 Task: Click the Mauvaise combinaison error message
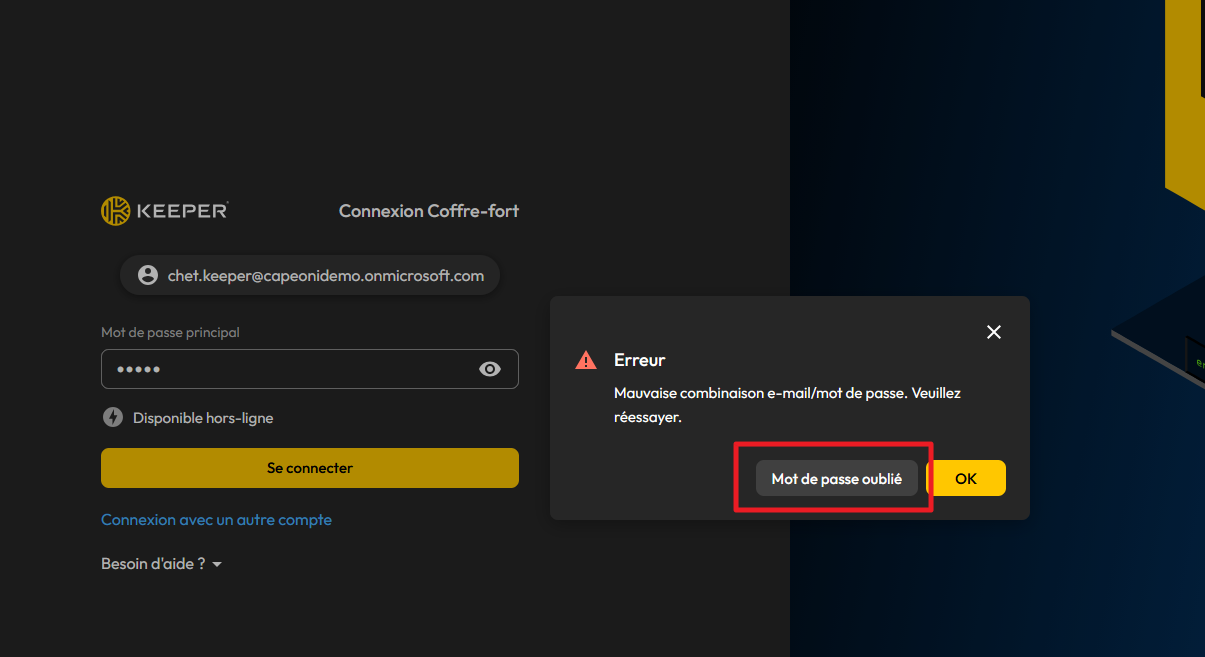point(787,405)
